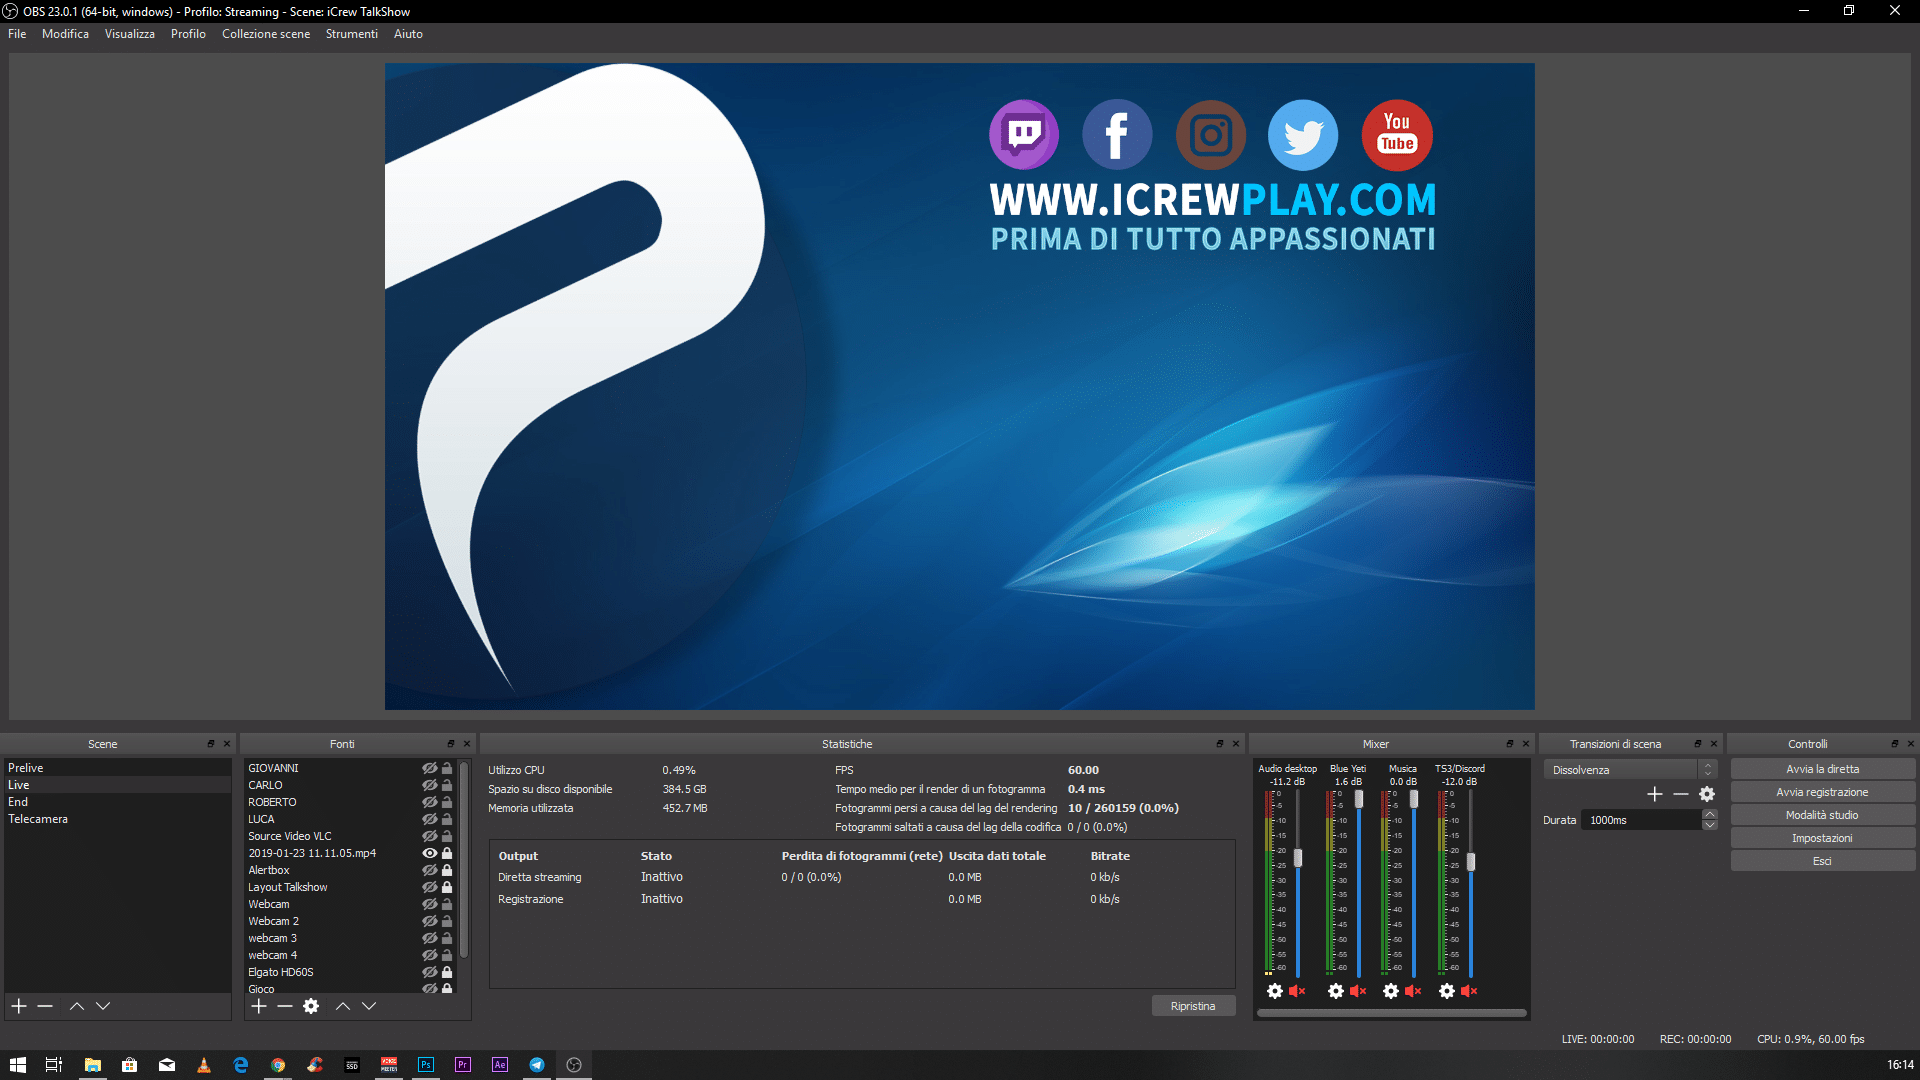Click Avvia registrazione to start recording
Screen dimensions: 1920x1080
[x=1823, y=792]
